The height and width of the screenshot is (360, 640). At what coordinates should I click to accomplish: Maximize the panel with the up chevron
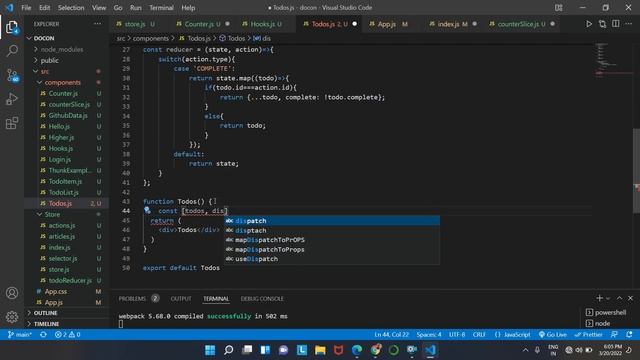click(x=619, y=298)
